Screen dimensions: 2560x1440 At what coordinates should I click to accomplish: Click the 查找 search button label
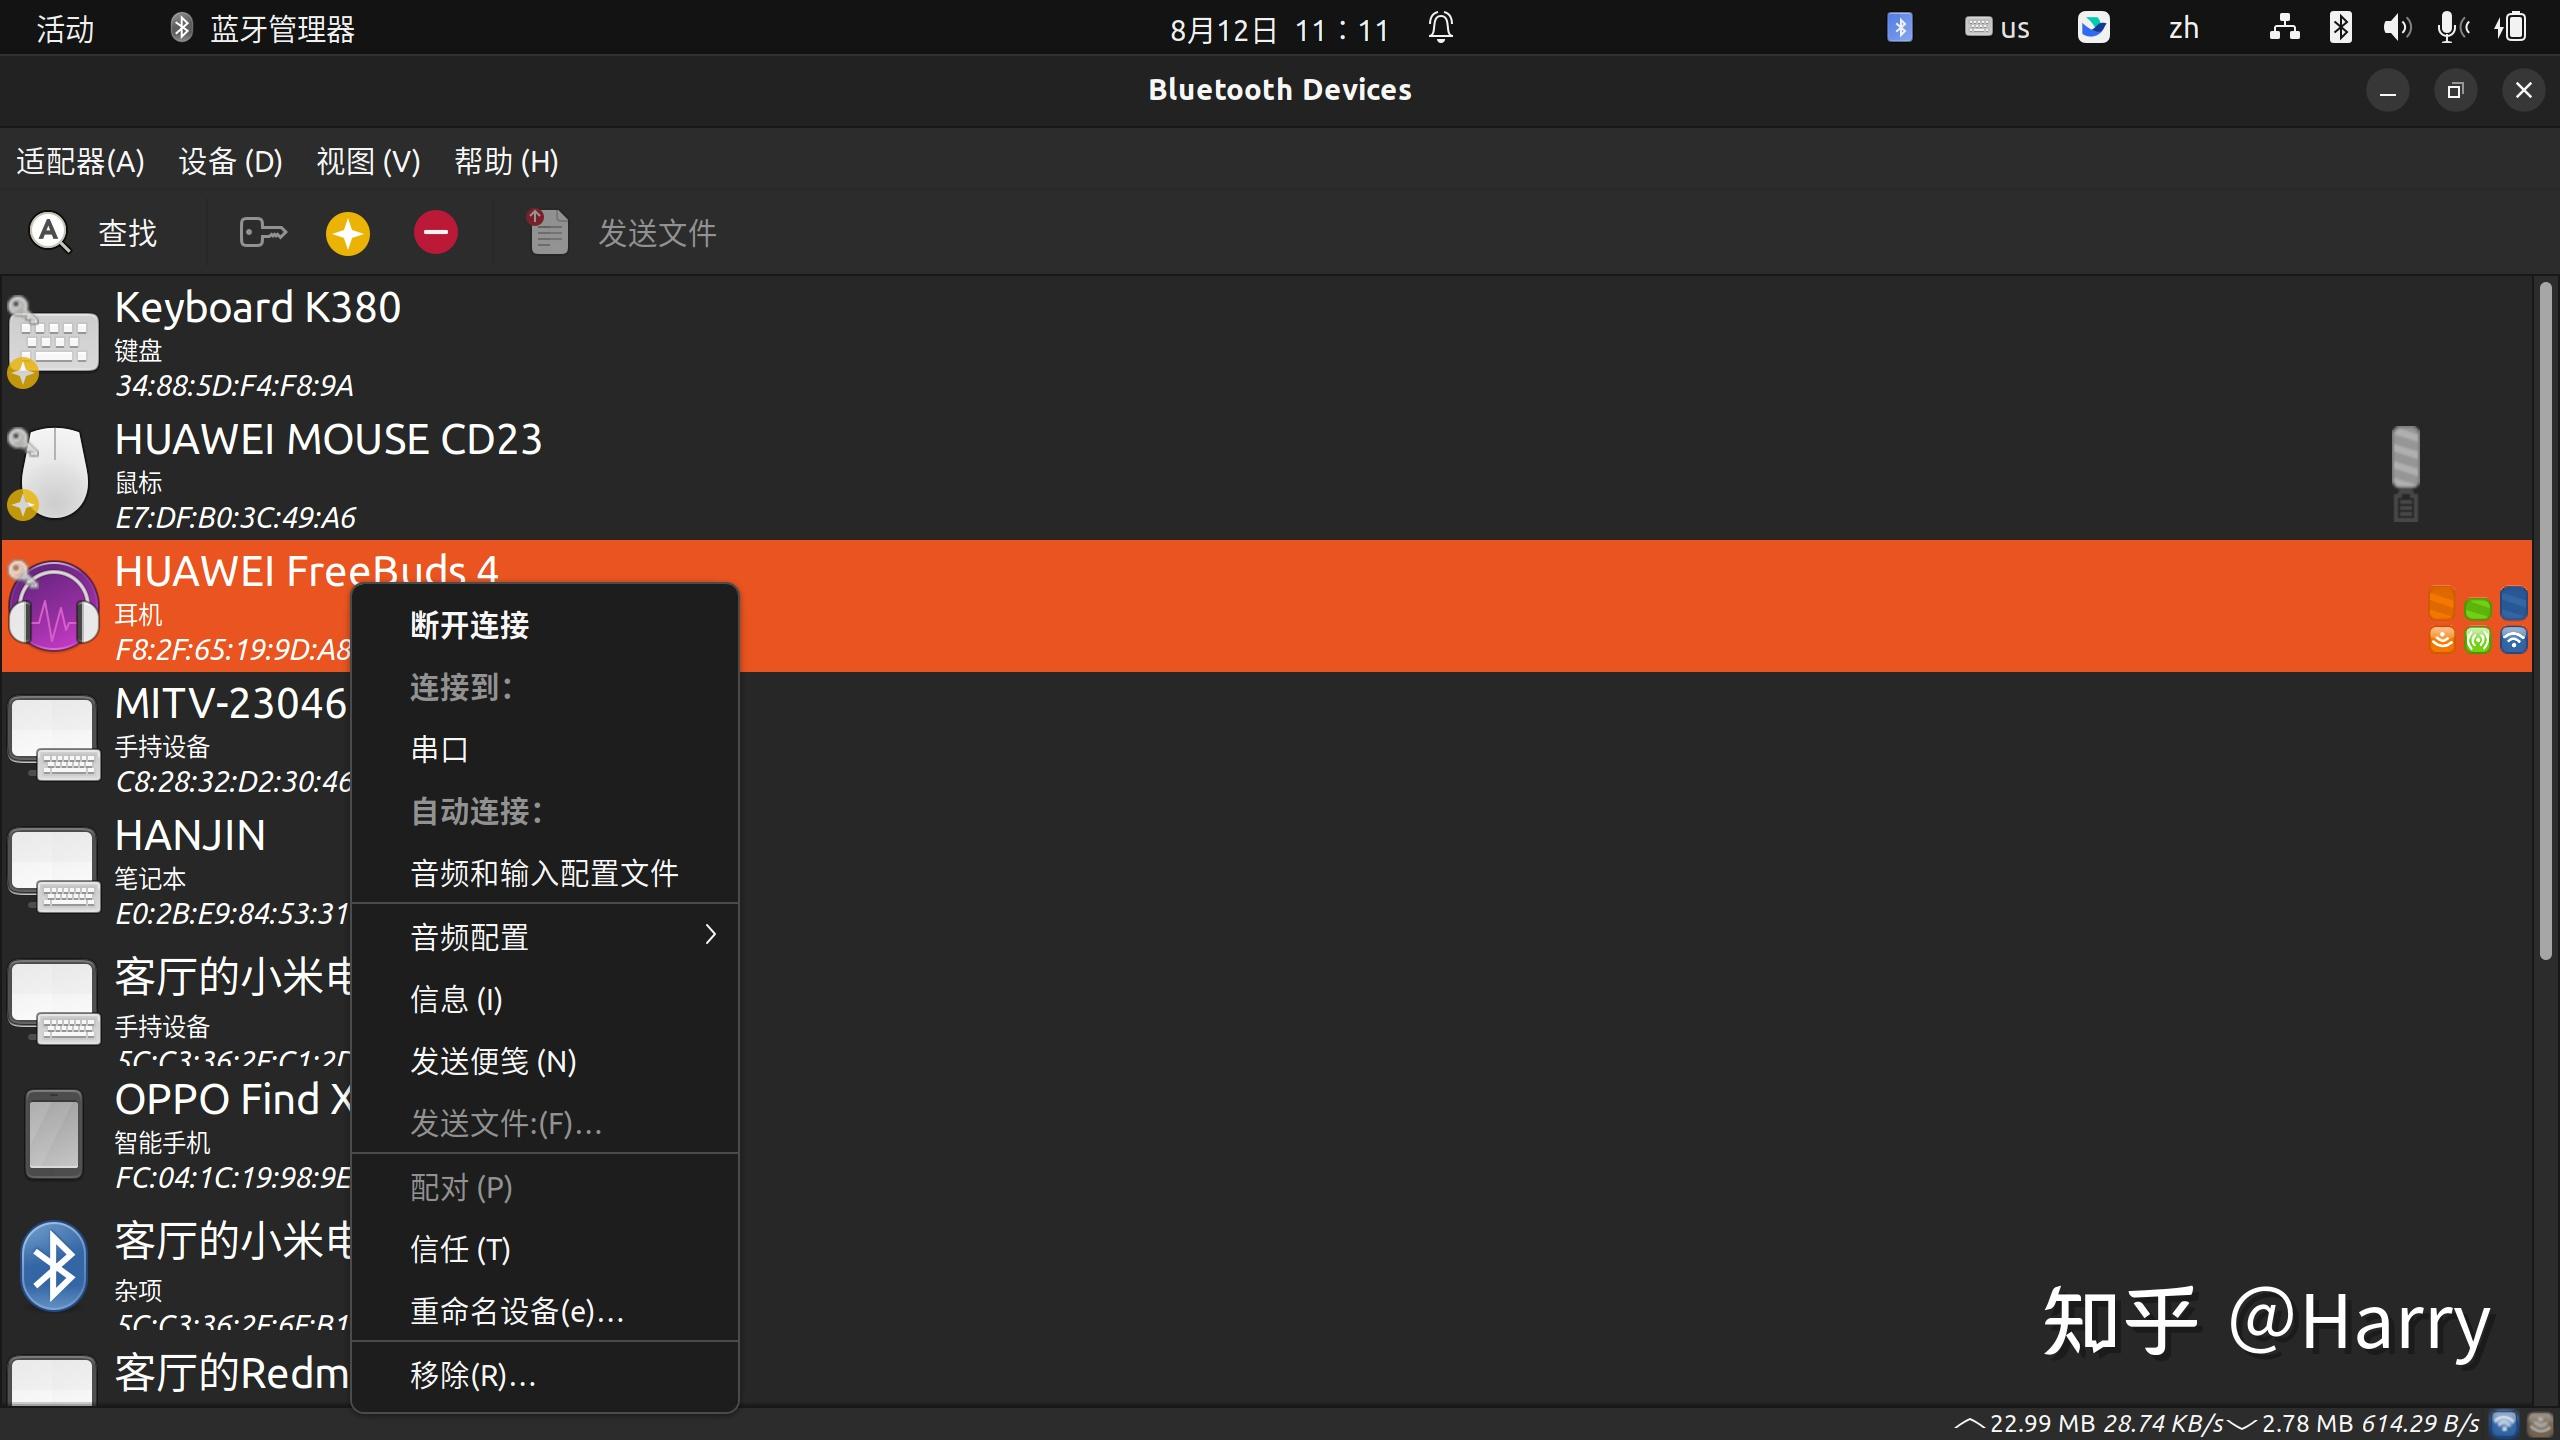coord(127,234)
